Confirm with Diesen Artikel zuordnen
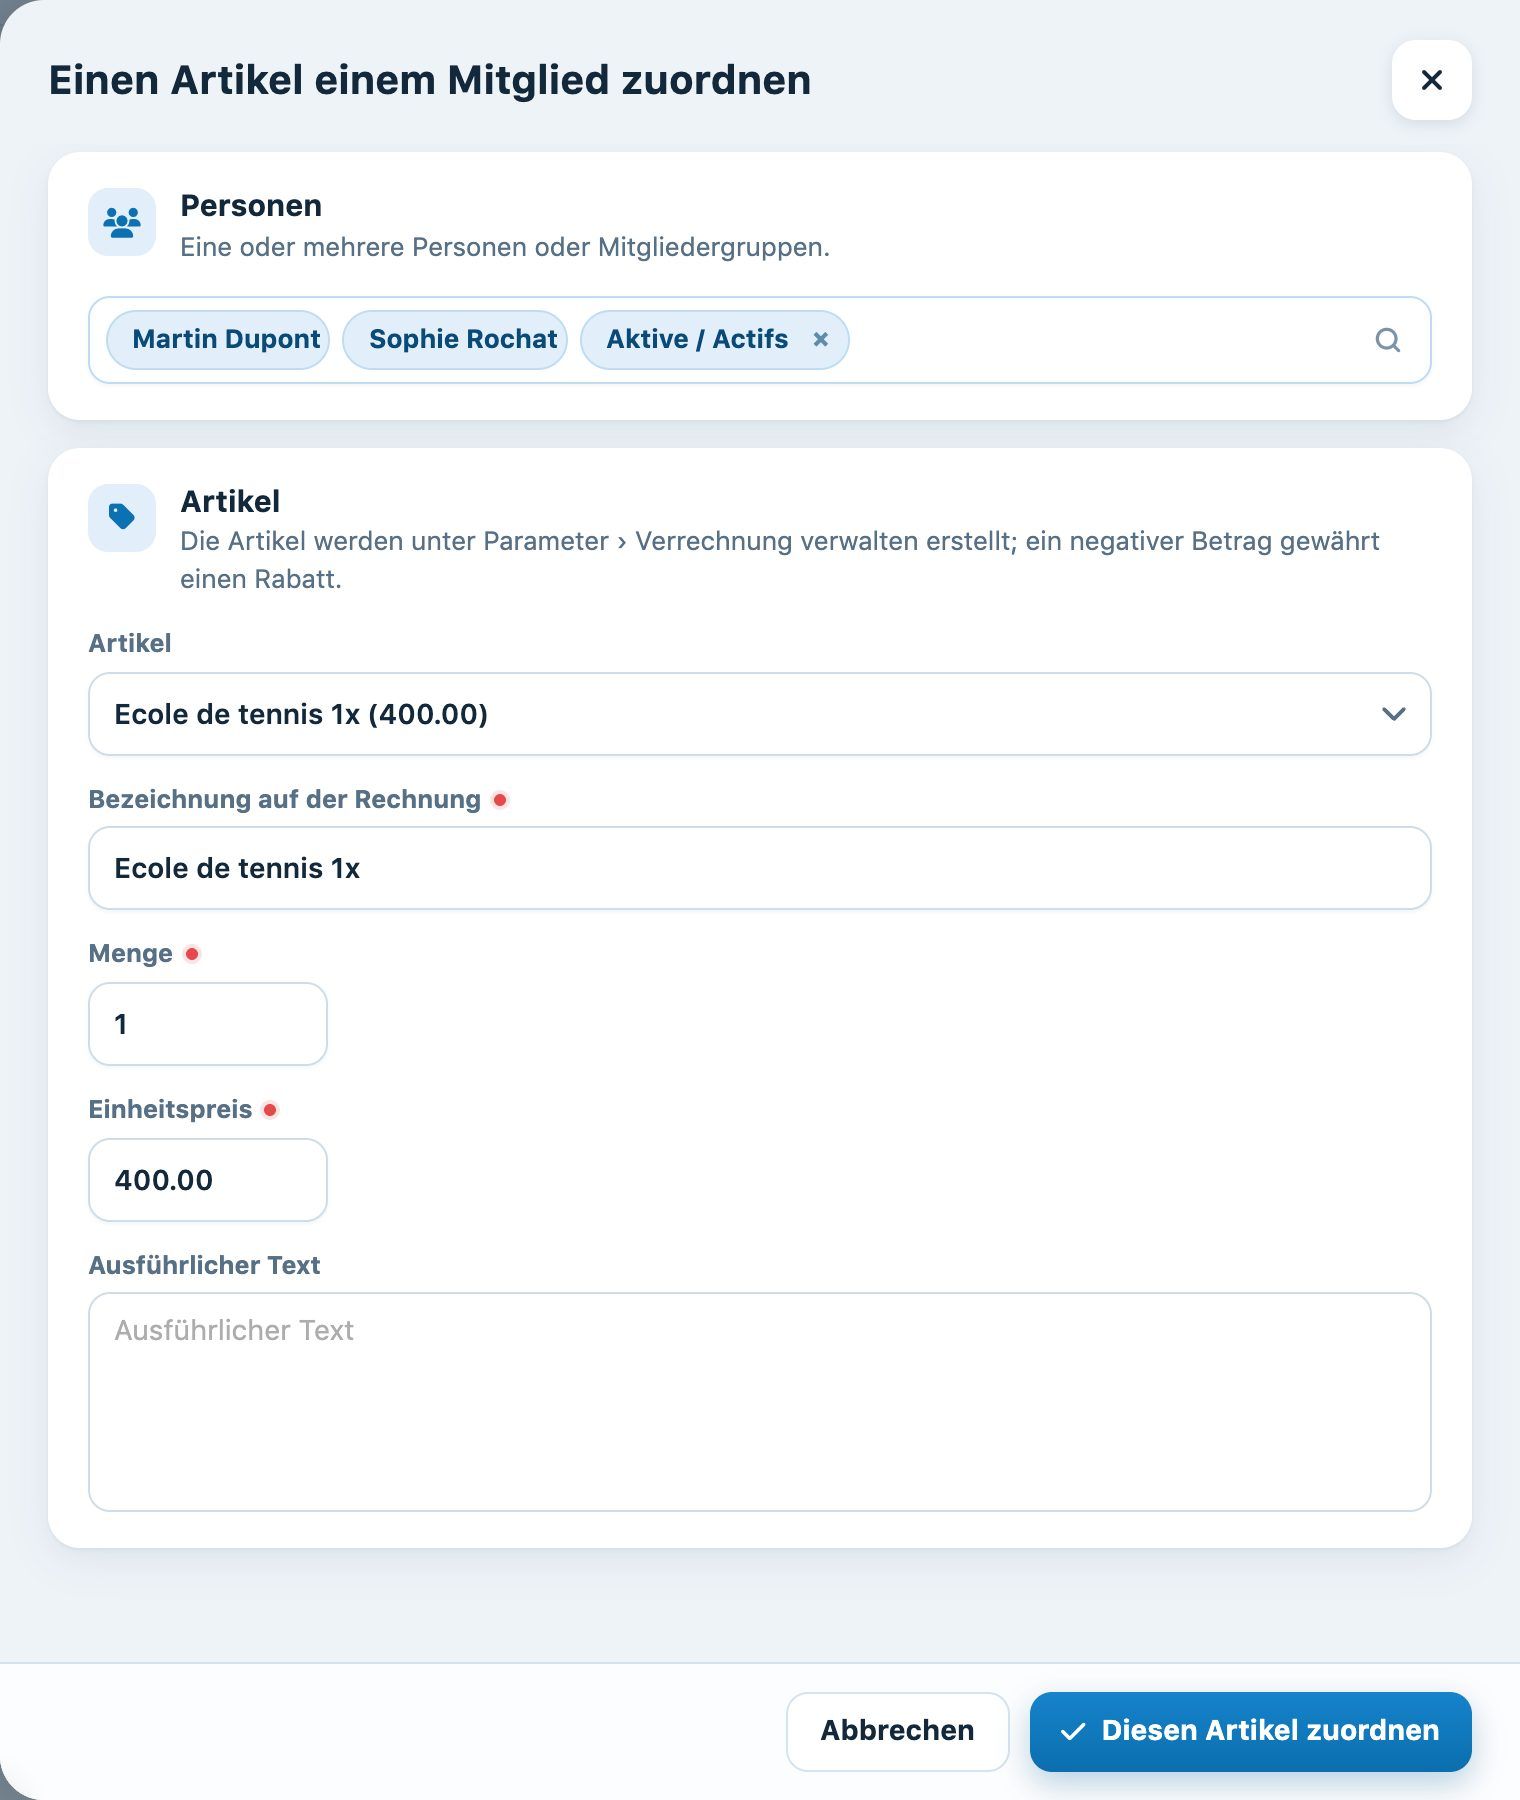The width and height of the screenshot is (1520, 1800). (1251, 1731)
